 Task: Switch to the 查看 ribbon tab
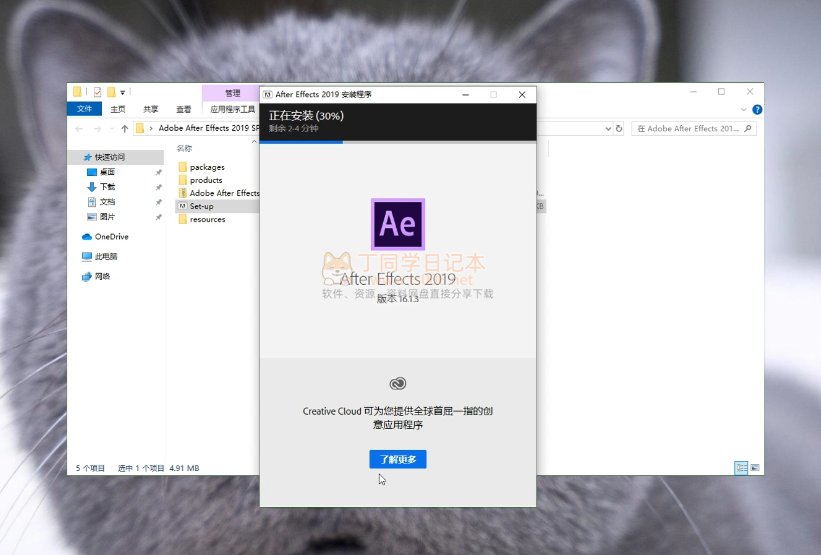184,109
